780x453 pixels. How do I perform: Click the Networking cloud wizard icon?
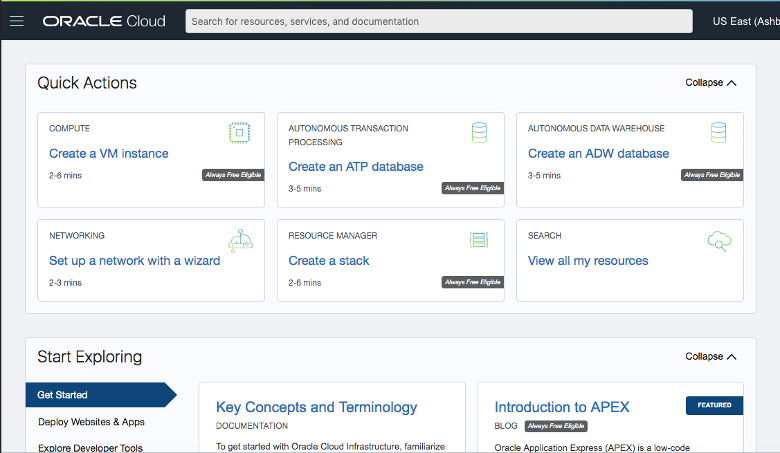(x=240, y=240)
